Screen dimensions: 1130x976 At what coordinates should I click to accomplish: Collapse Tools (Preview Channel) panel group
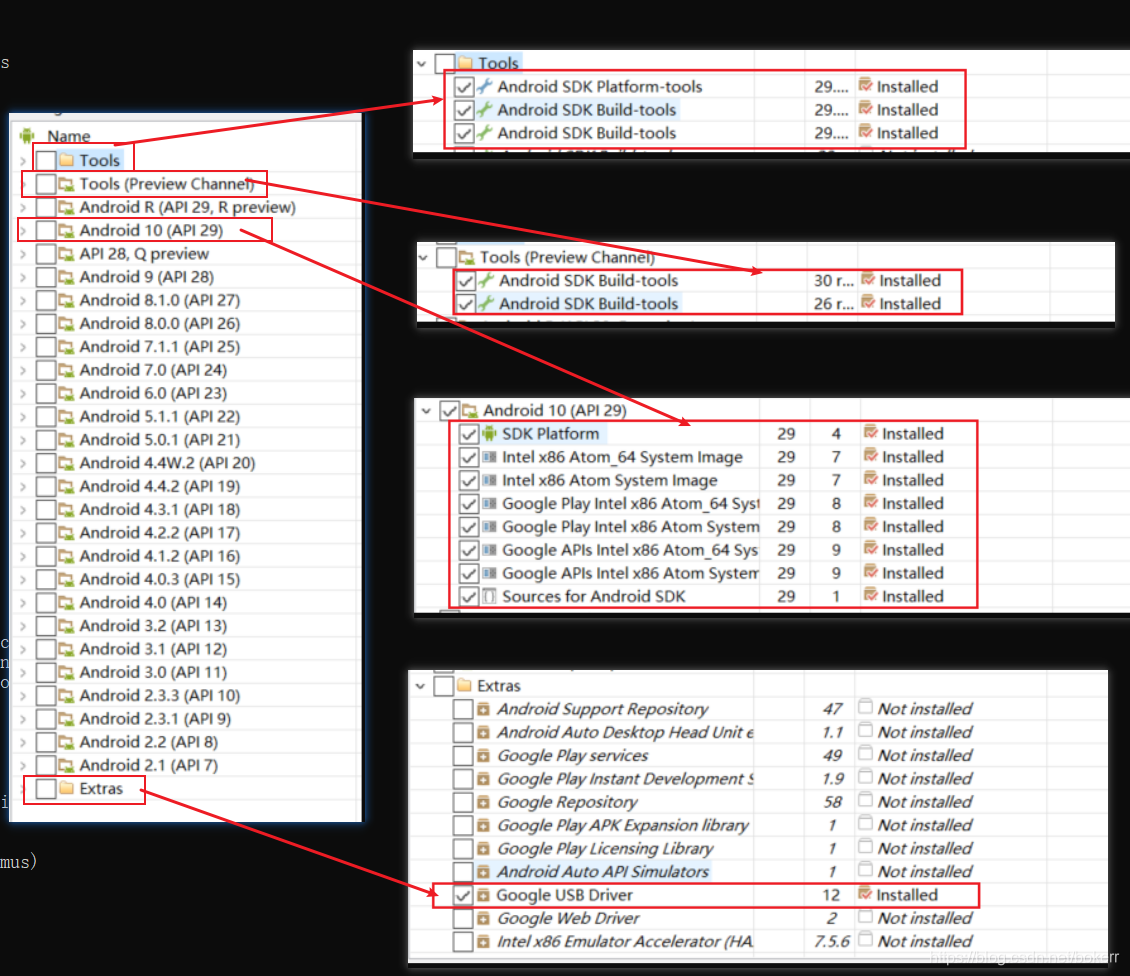pos(423,257)
